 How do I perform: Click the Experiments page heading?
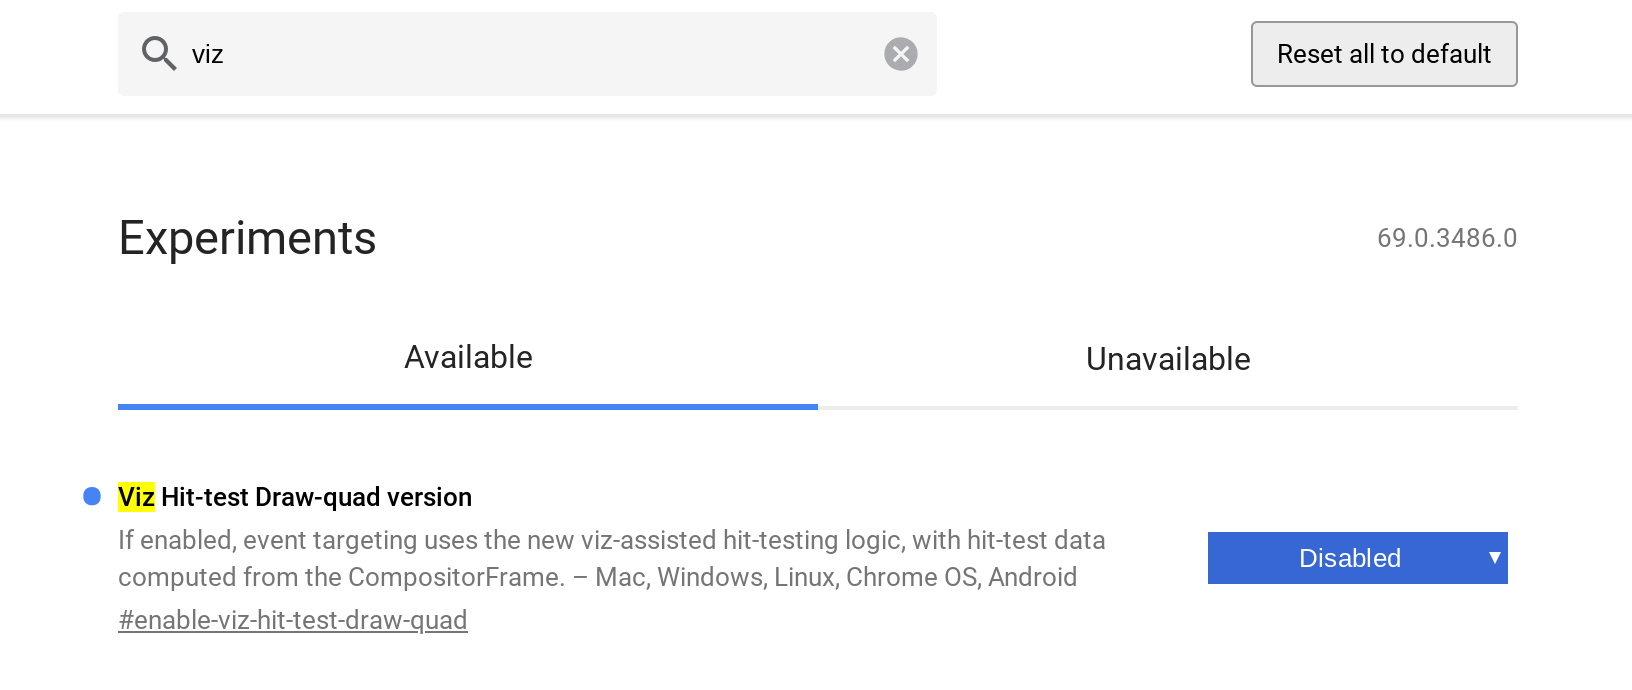[x=247, y=238]
